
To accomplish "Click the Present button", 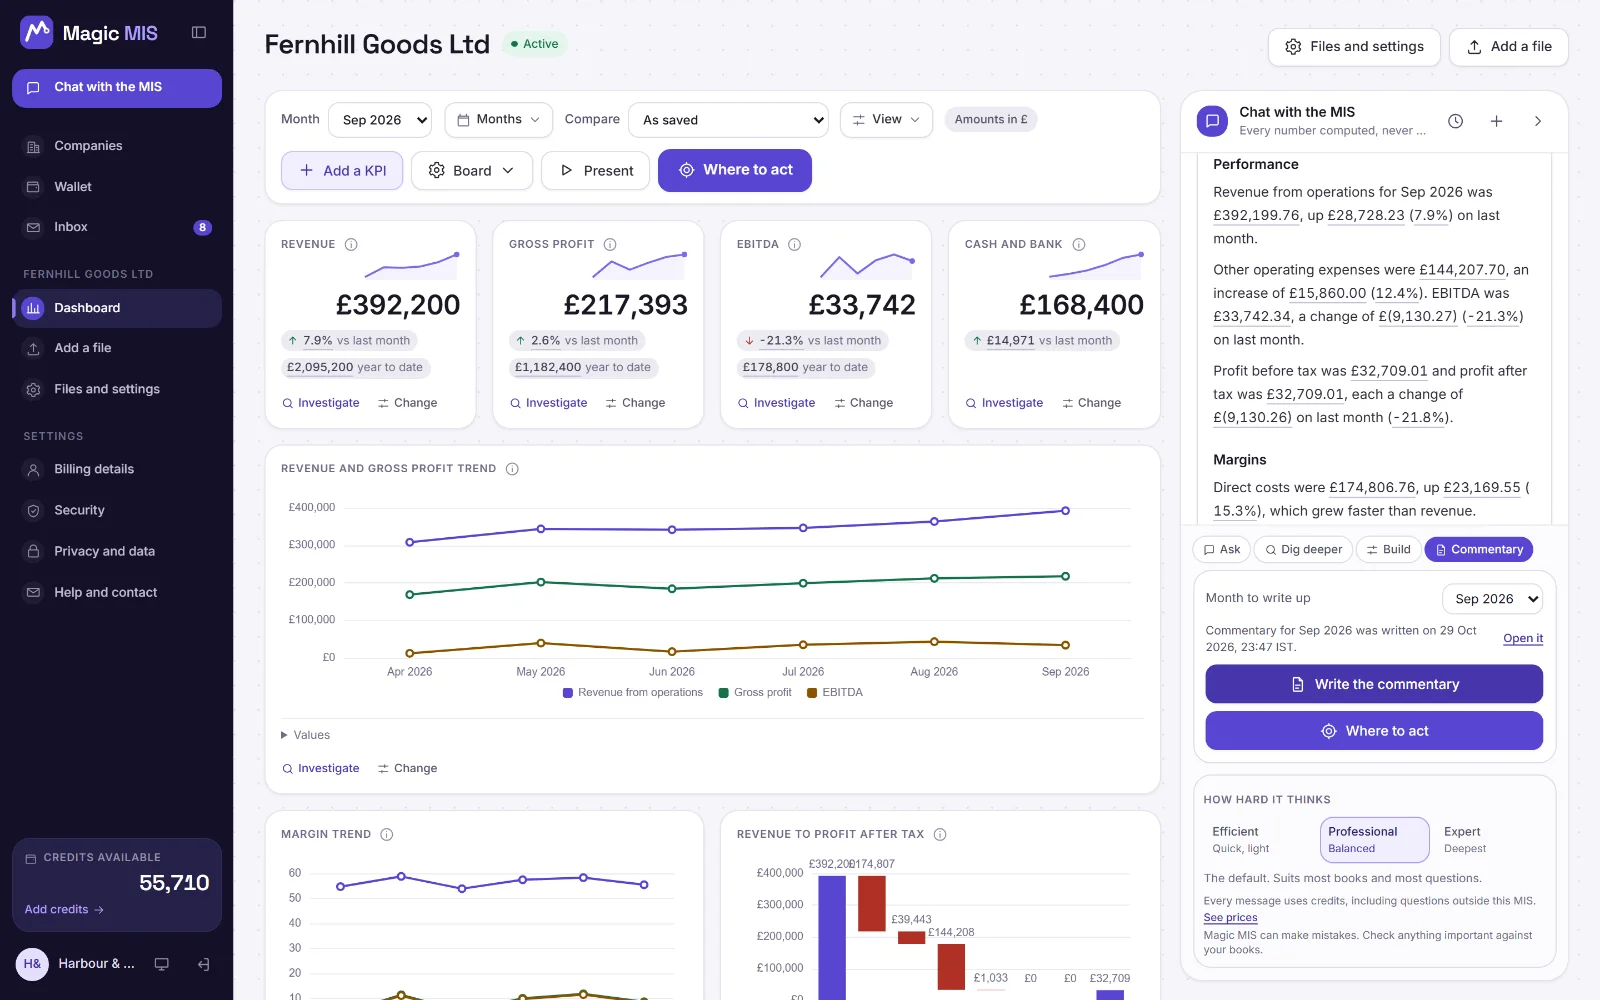I will tap(596, 171).
